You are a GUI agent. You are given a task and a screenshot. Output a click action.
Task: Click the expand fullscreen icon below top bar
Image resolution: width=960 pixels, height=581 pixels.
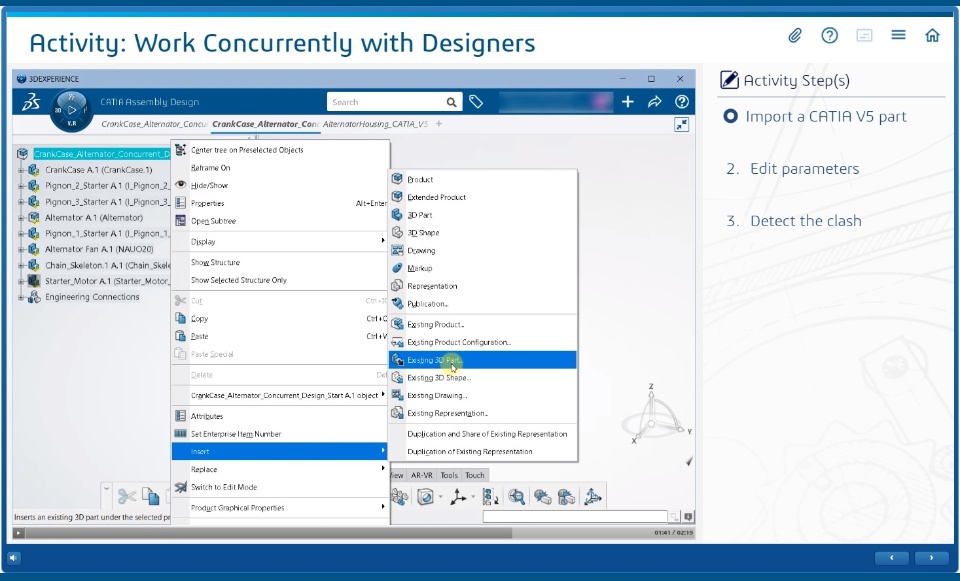click(681, 125)
